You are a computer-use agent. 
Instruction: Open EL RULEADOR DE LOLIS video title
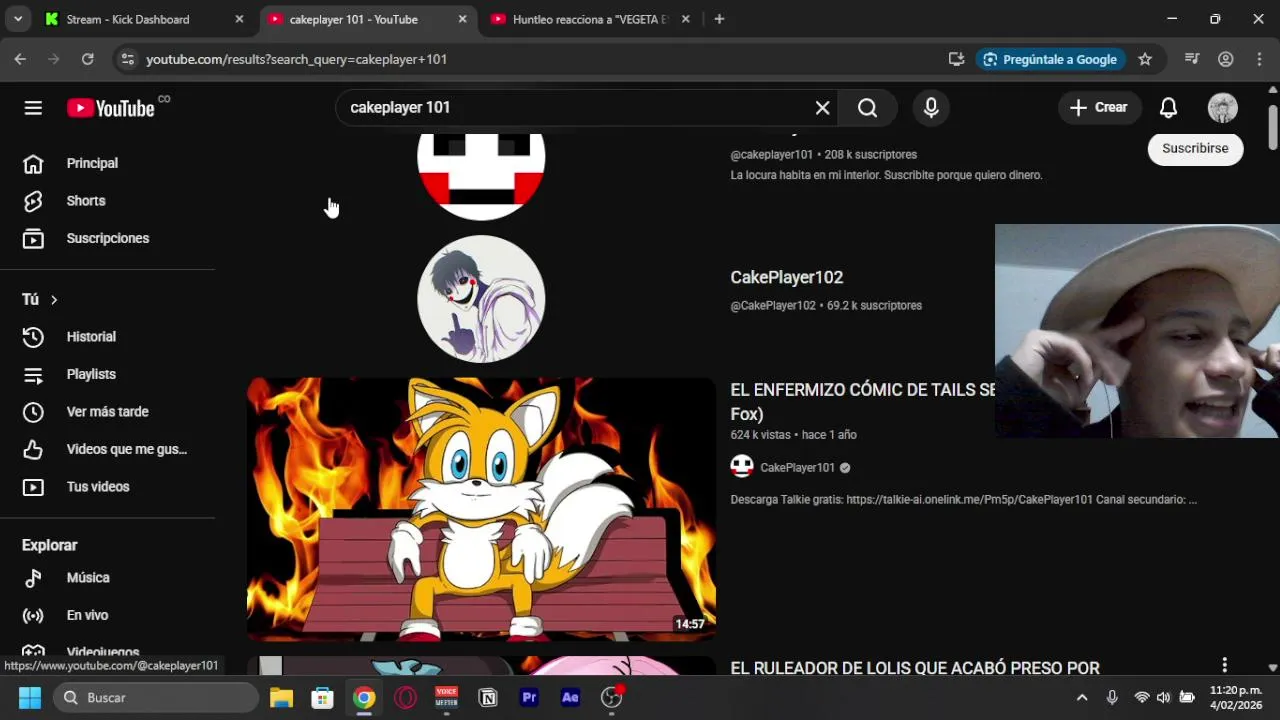(x=915, y=668)
